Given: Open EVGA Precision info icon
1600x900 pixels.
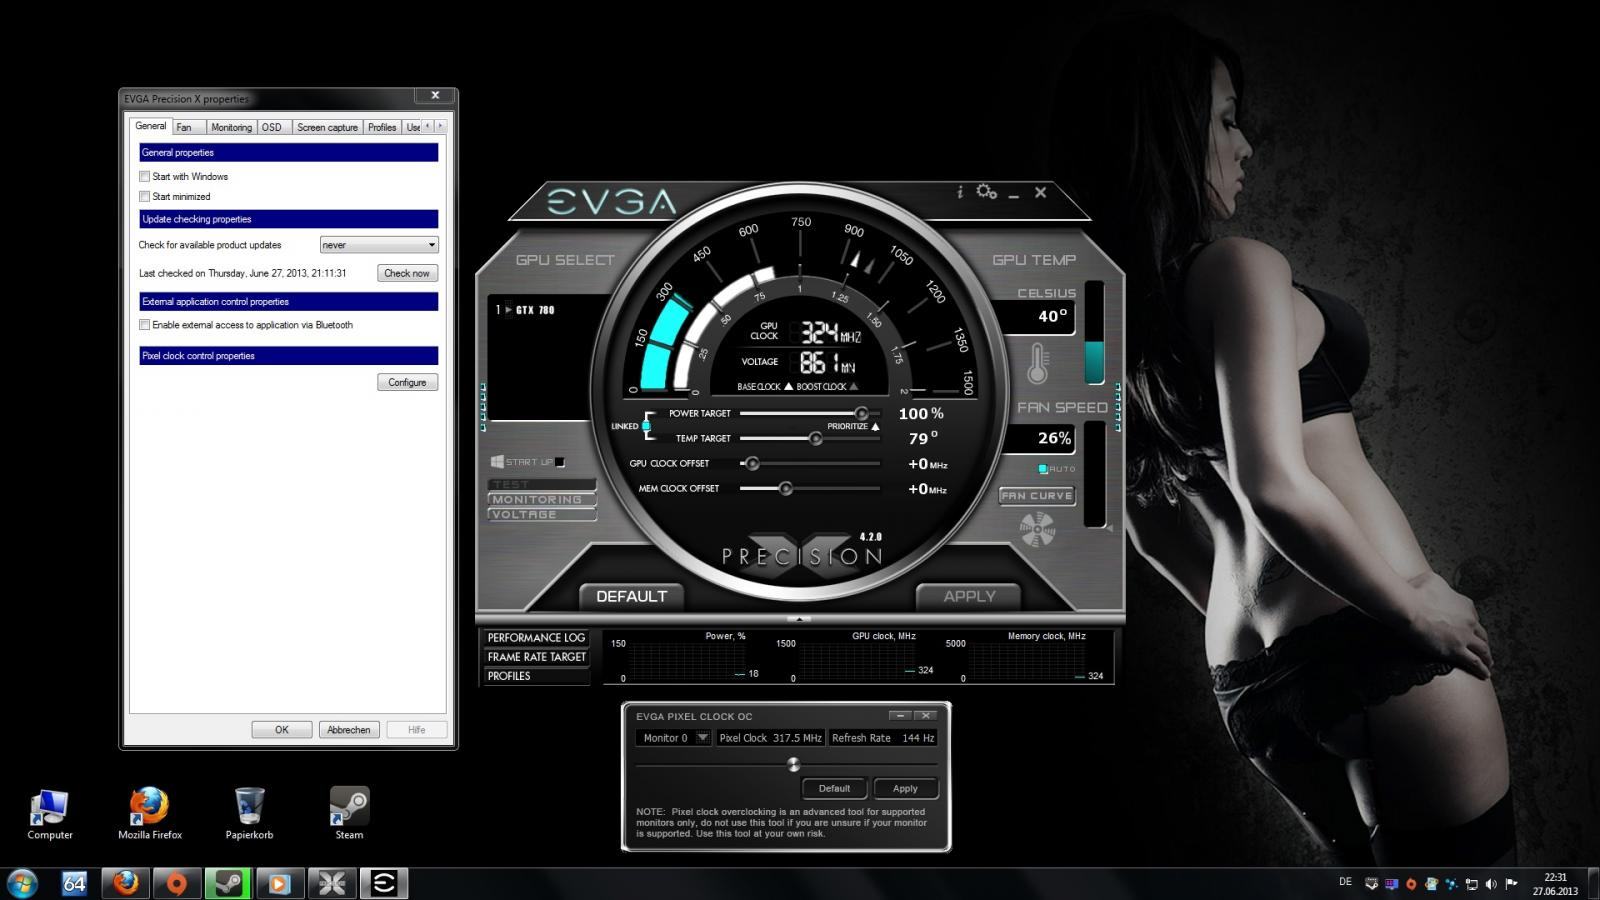Looking at the screenshot, I should pyautogui.click(x=960, y=192).
